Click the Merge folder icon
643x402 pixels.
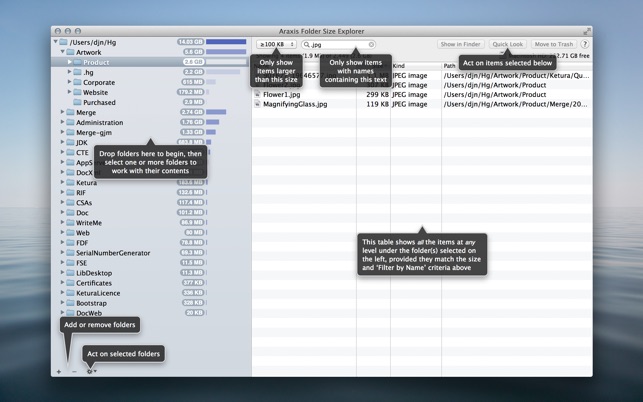point(70,113)
